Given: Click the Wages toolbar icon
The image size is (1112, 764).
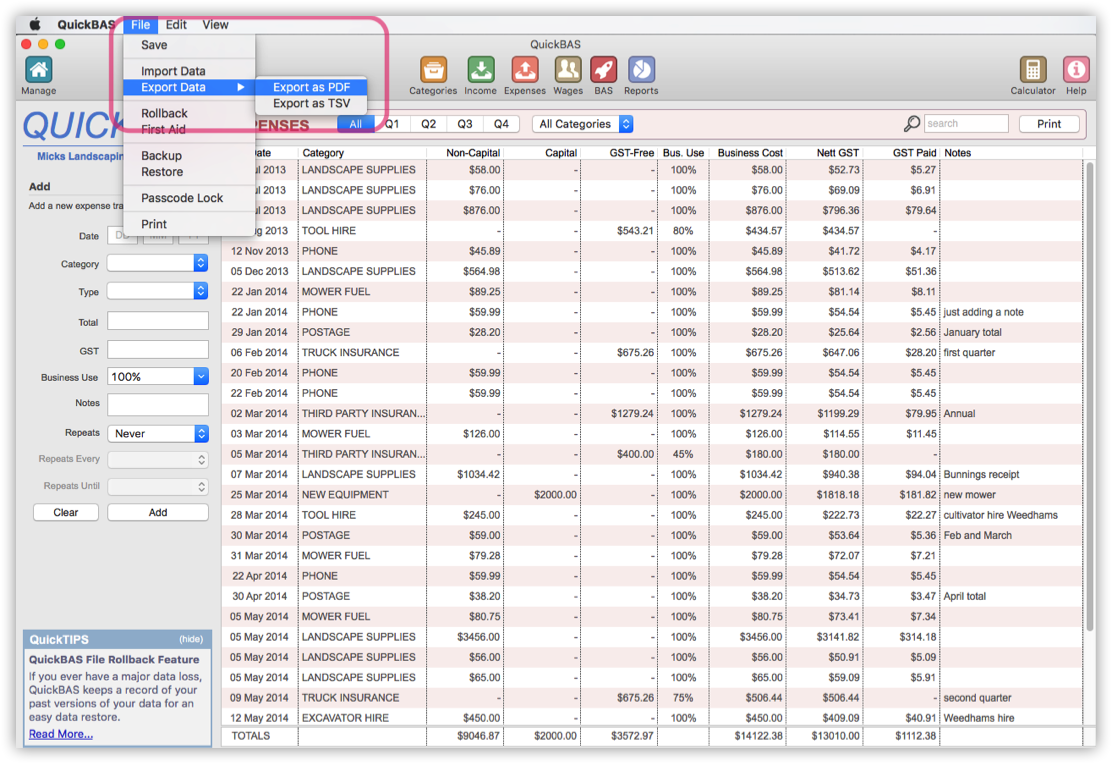Looking at the screenshot, I should coord(567,67).
